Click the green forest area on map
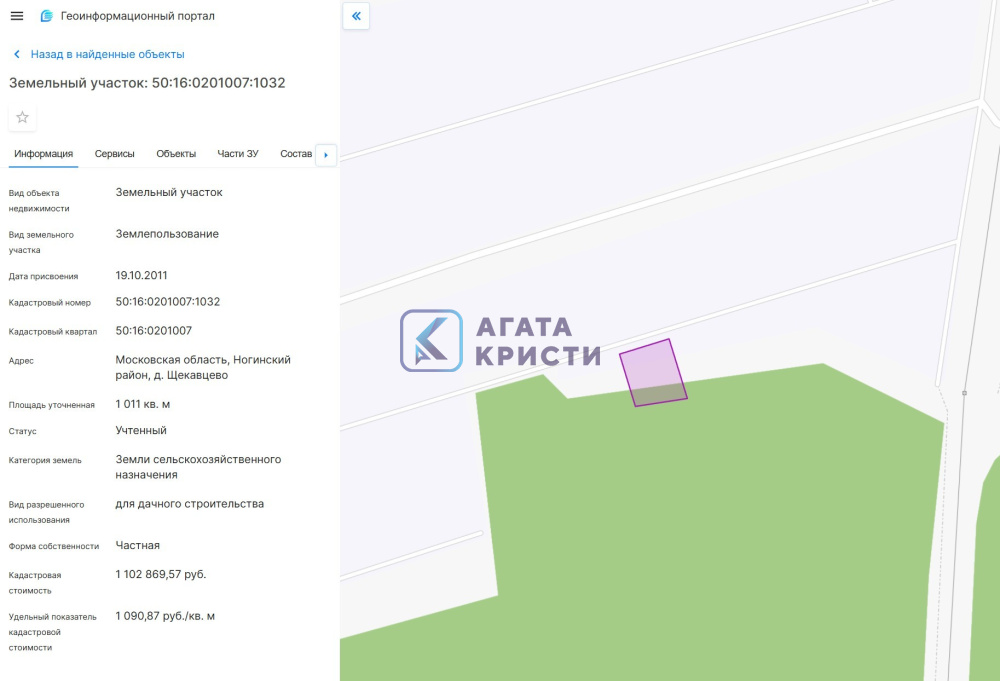 tap(700, 520)
